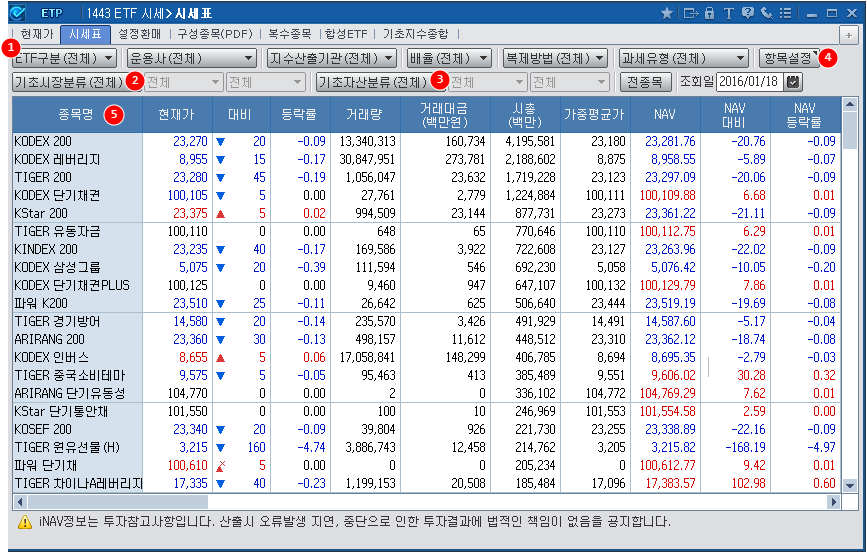Open the 복제방법 (전체) dropdown
The height and width of the screenshot is (553, 867).
coord(556,58)
